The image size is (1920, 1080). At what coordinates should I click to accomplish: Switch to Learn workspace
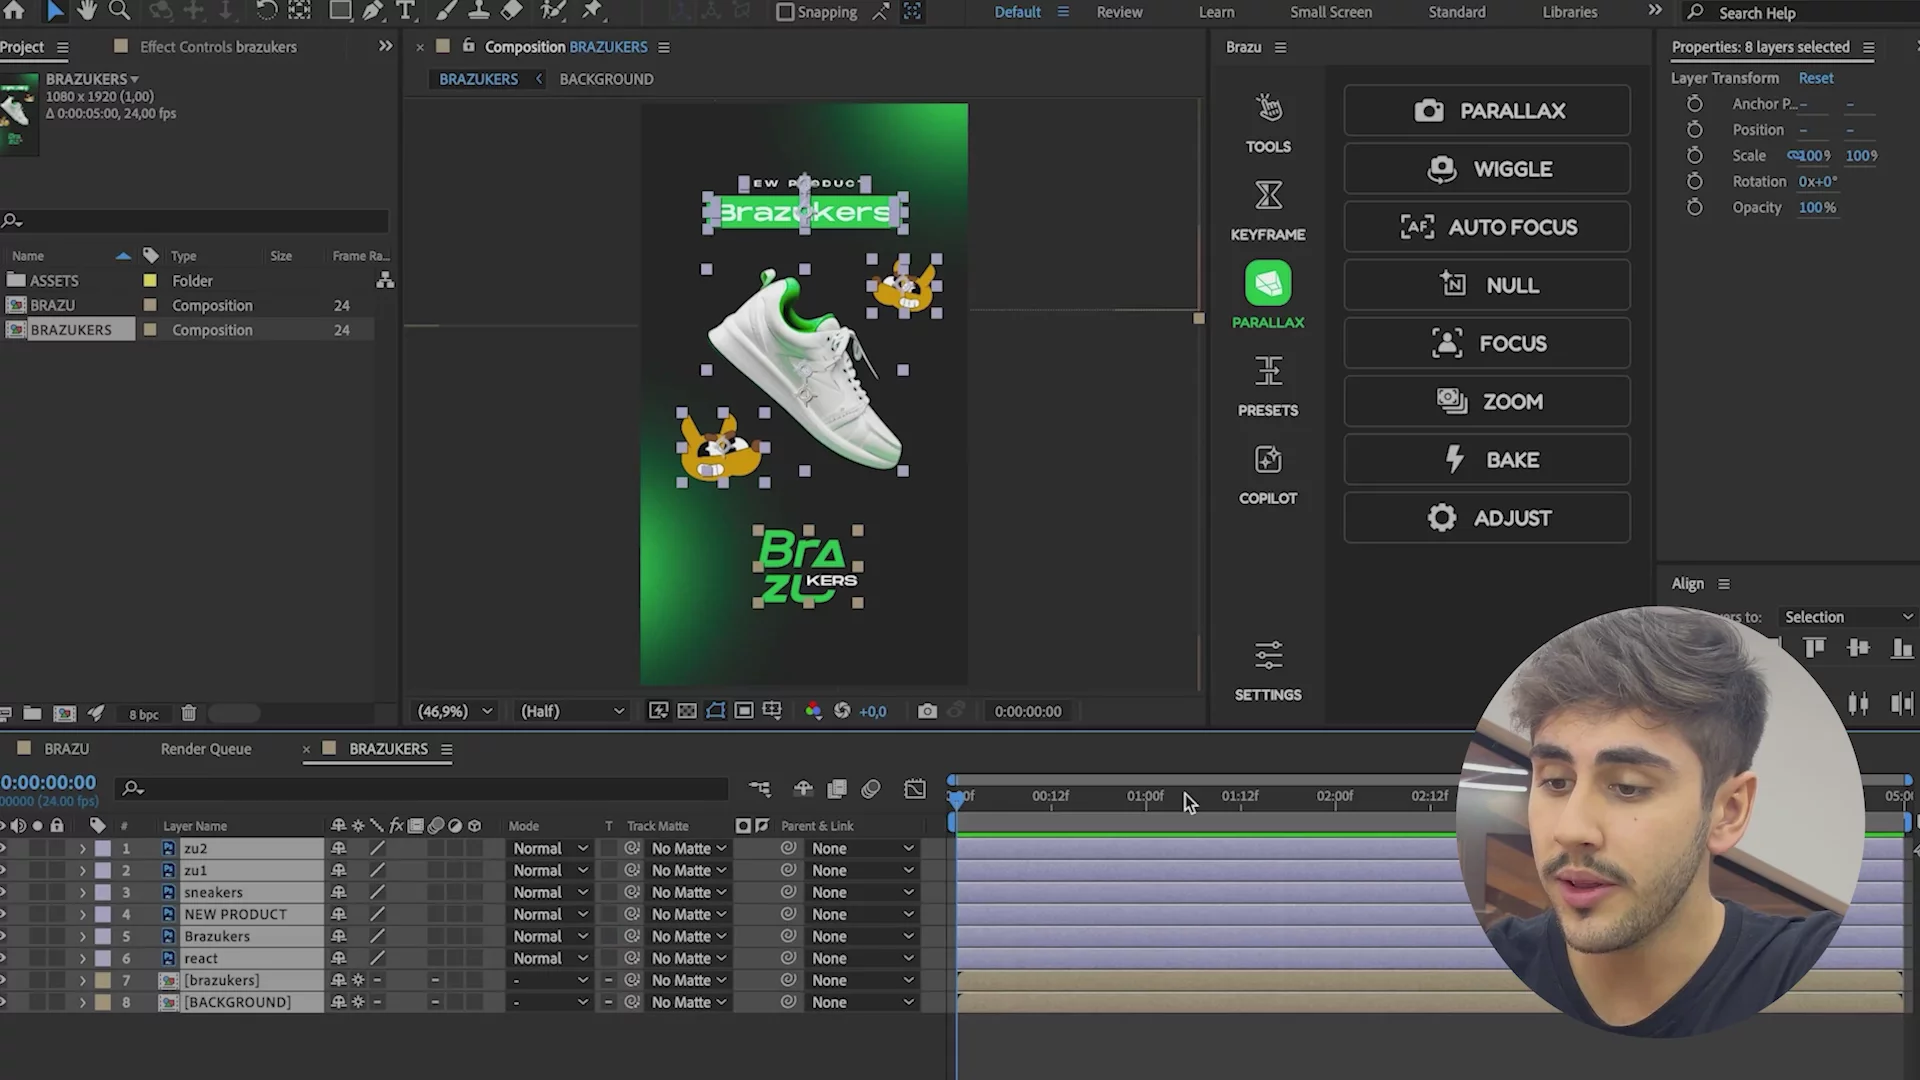coord(1216,12)
